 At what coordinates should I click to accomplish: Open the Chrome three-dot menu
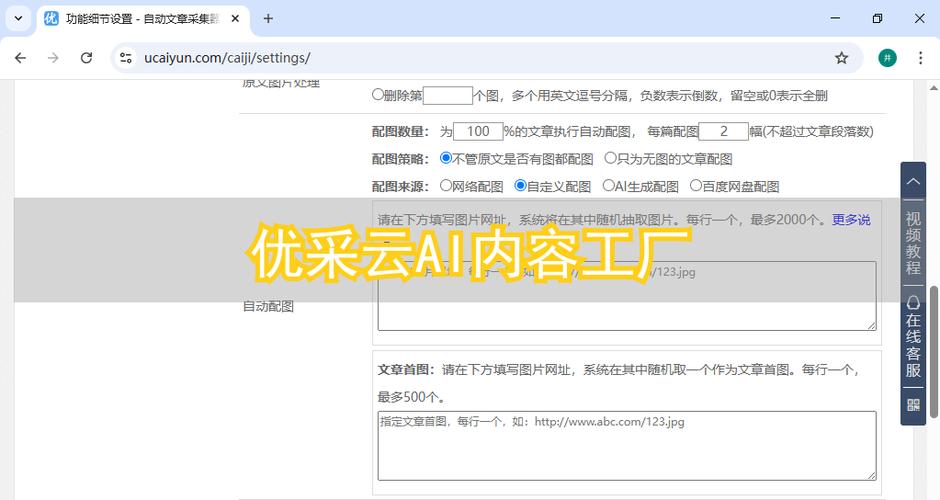click(x=920, y=58)
